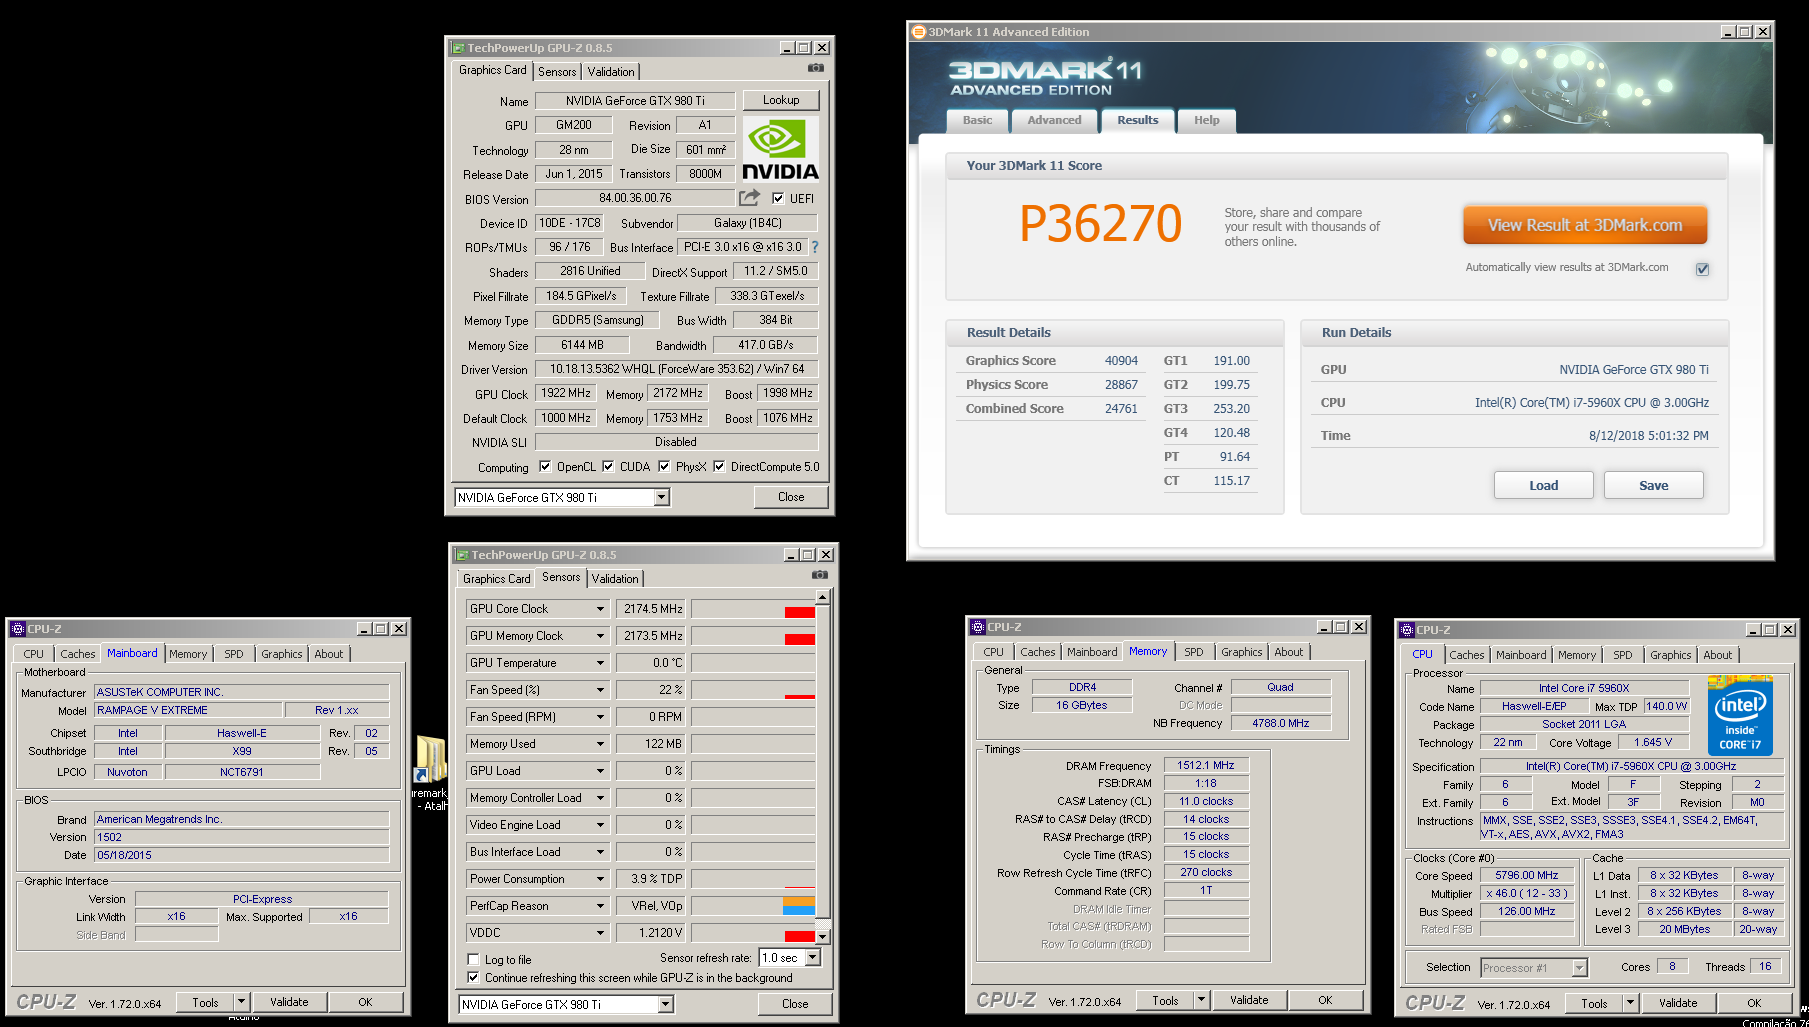This screenshot has width=1809, height=1027.
Task: Click the DRAM Frequency value 1512.1 MHz
Action: click(1205, 765)
